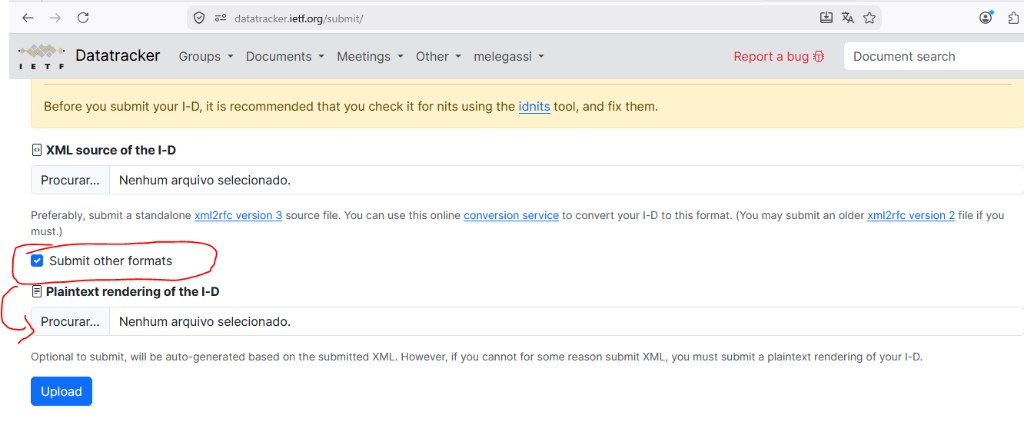This screenshot has width=1024, height=435.
Task: Click the blue Upload button
Action: (x=61, y=391)
